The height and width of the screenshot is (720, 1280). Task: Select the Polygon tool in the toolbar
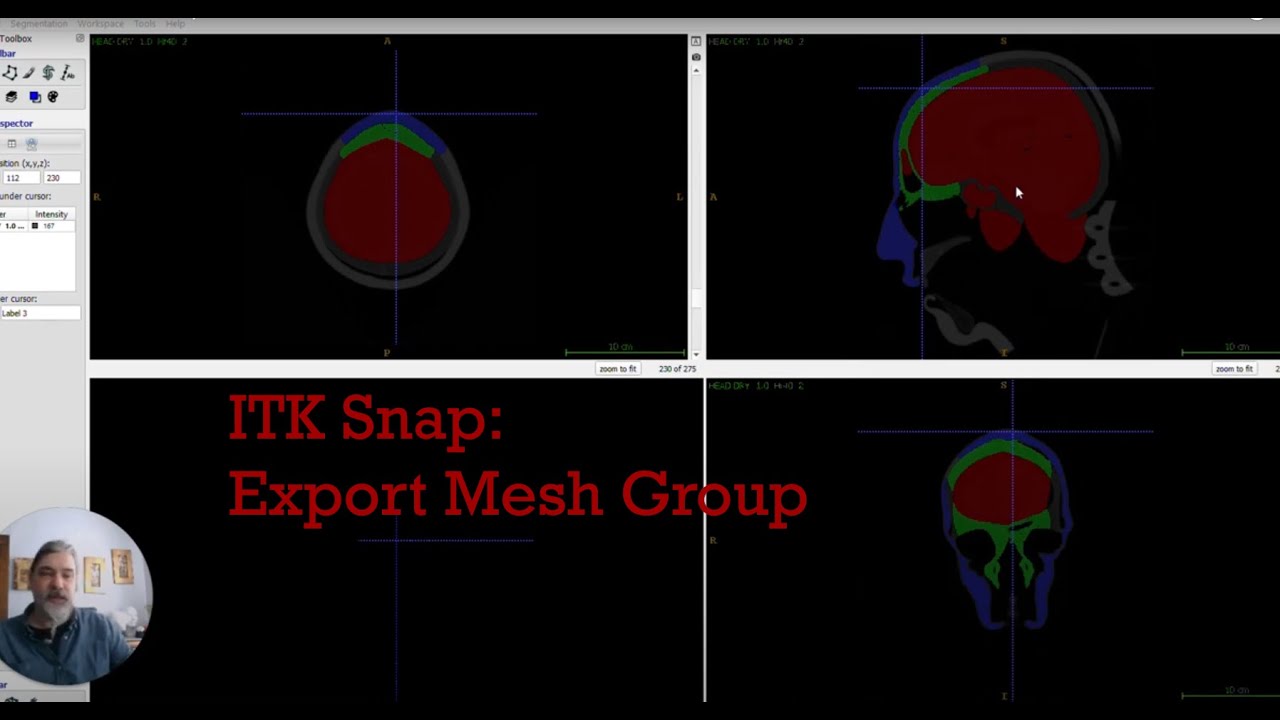10,73
